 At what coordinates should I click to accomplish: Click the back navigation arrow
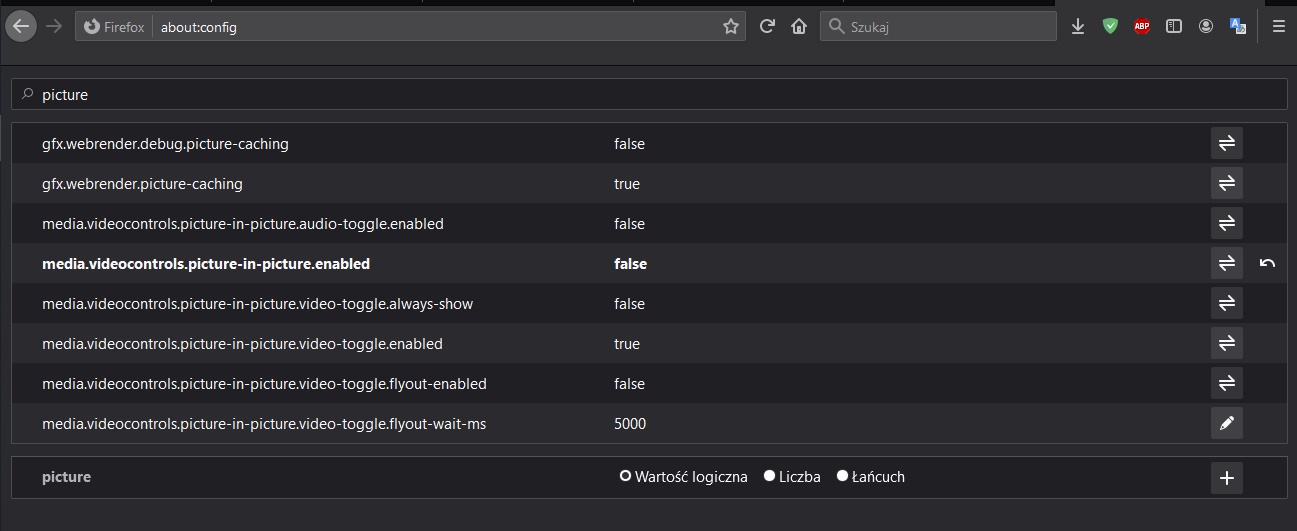(20, 27)
